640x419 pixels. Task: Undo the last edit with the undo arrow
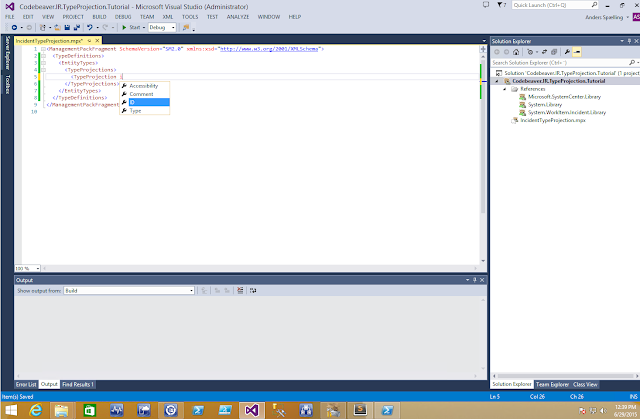(x=90, y=27)
